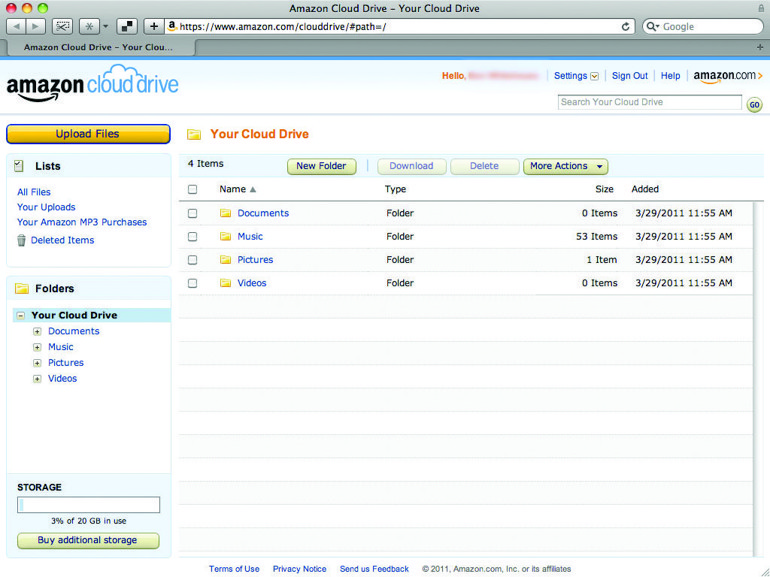Click the Upload Files button
The width and height of the screenshot is (770, 577).
pyautogui.click(x=88, y=134)
